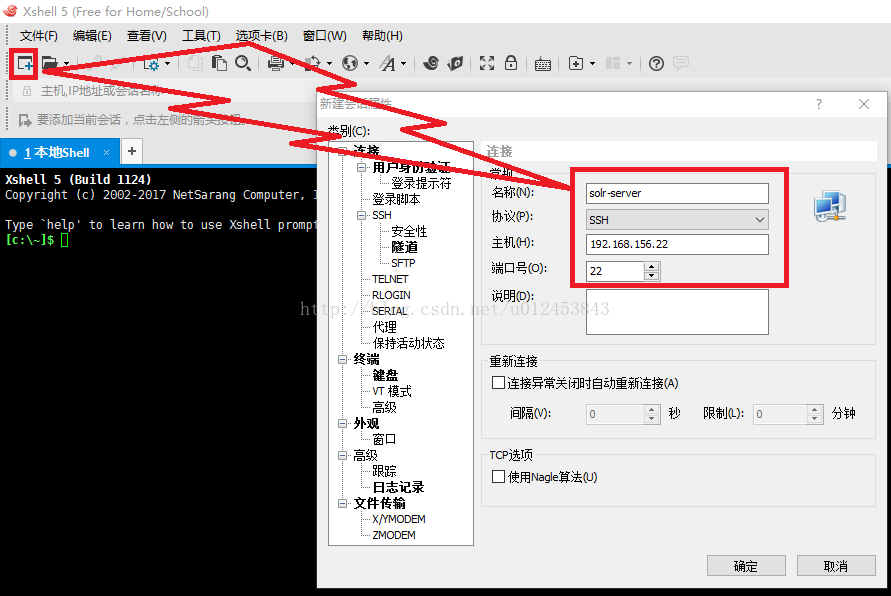Open the 工具(T) menu

[201, 36]
